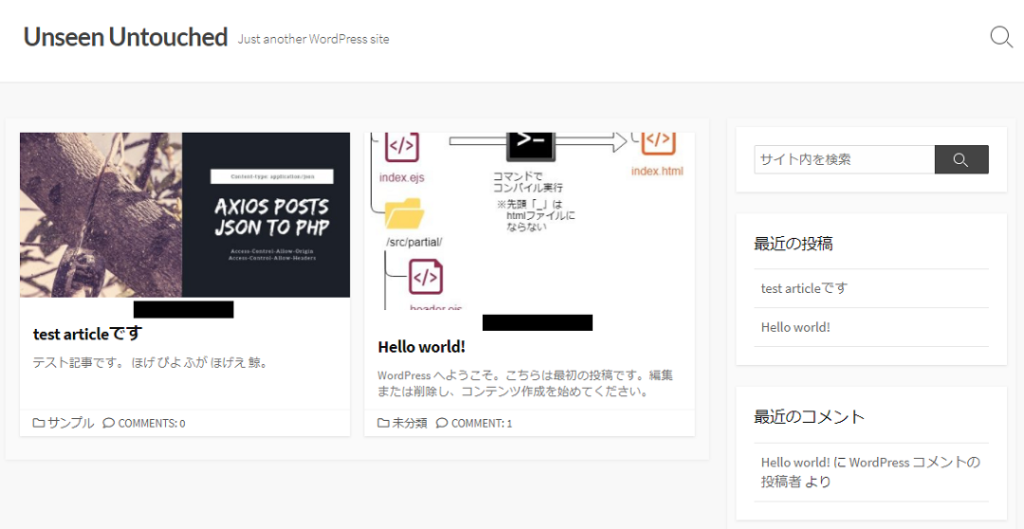Click the 最近のコメント widget heading

pos(809,417)
